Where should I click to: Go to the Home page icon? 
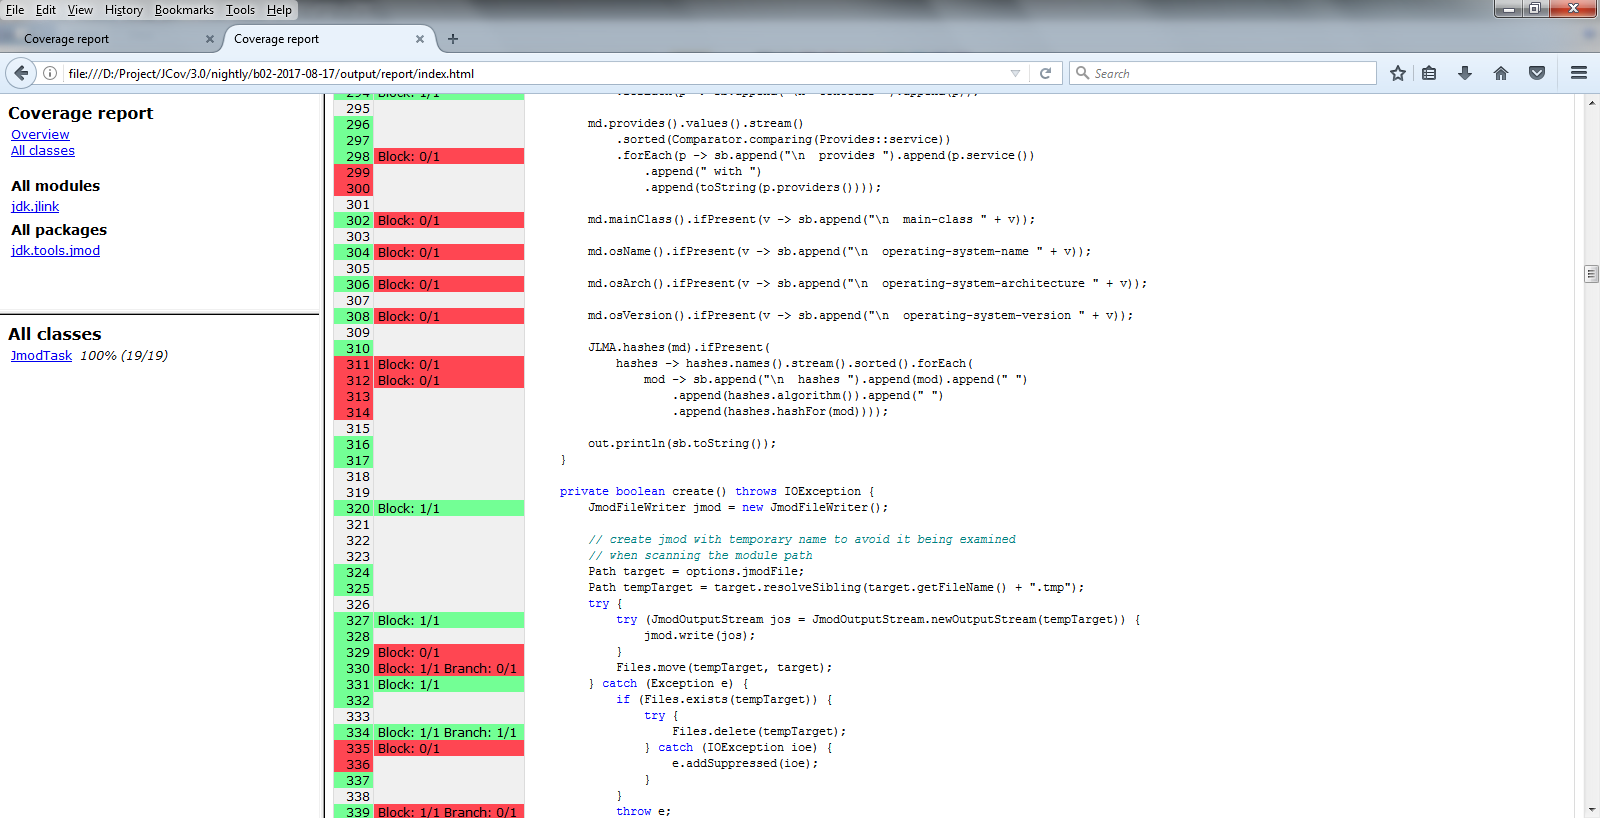pyautogui.click(x=1501, y=73)
